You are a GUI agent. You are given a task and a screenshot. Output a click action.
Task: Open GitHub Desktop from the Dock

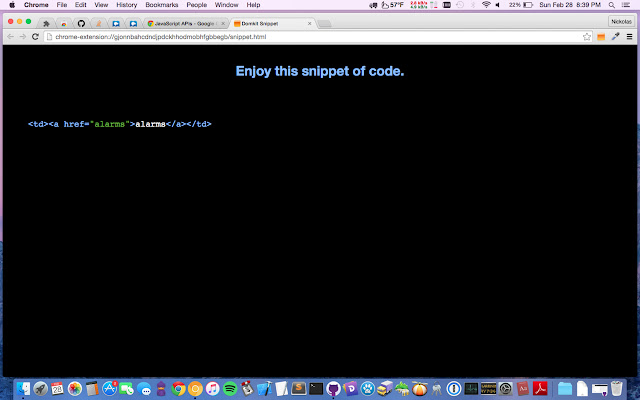(x=333, y=388)
